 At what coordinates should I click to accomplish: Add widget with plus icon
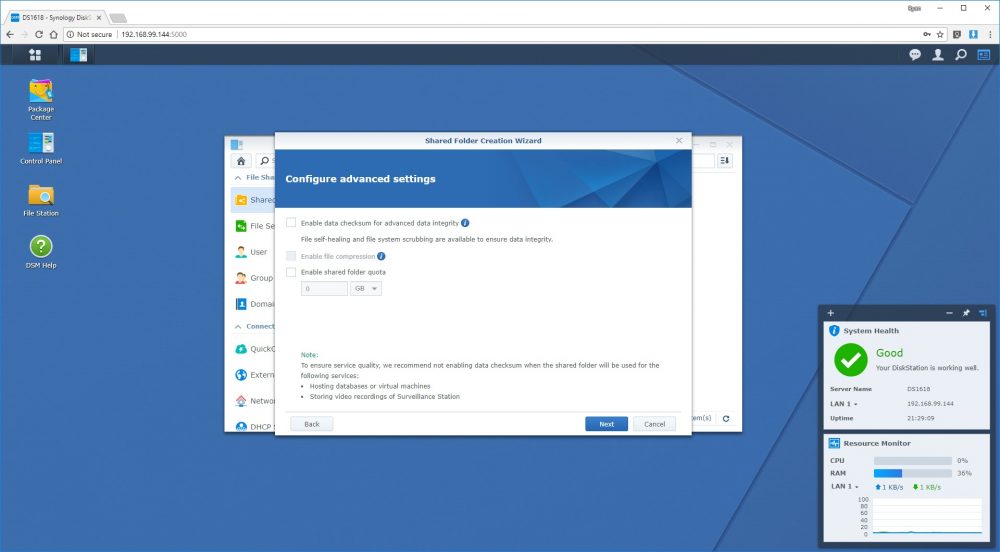coord(830,313)
